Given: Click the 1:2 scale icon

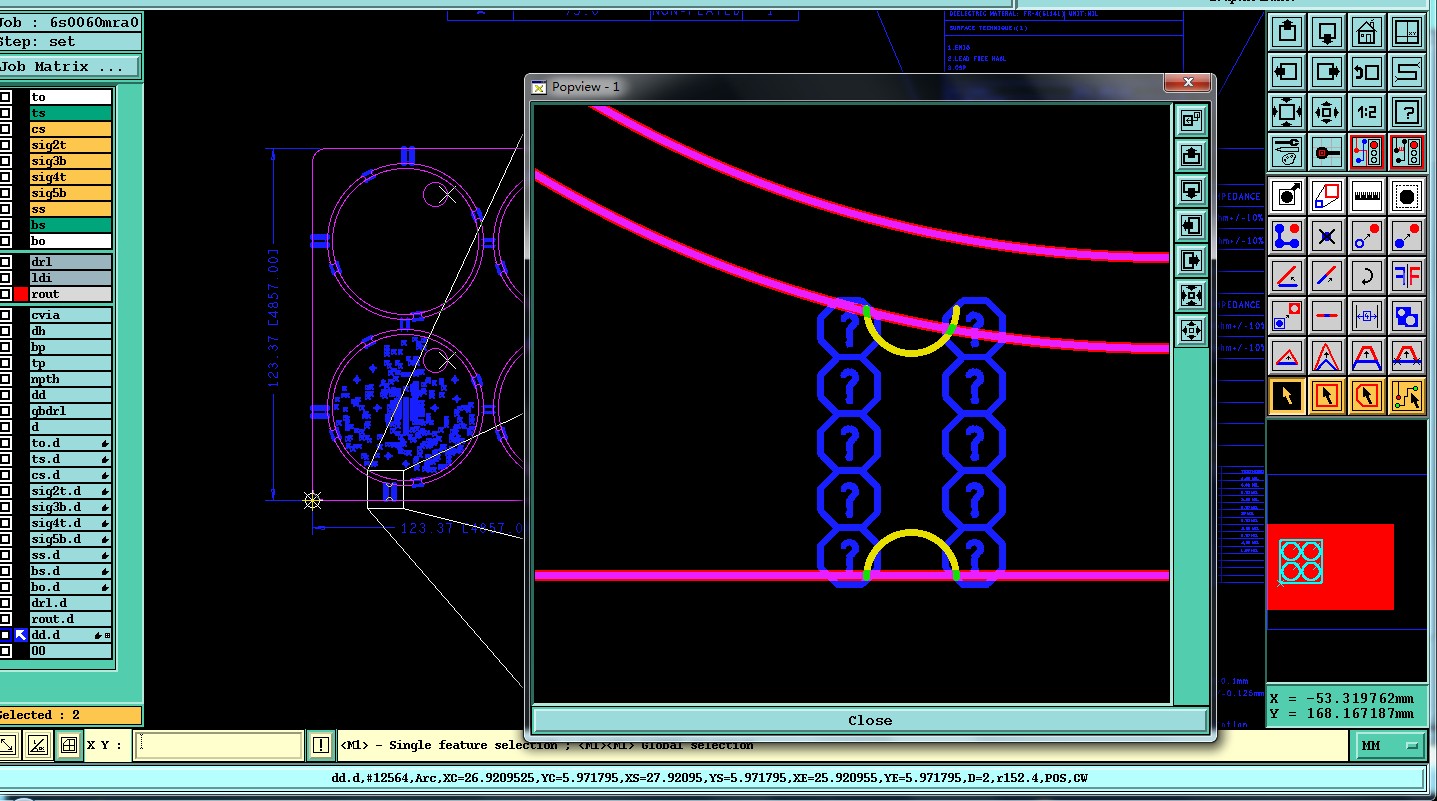Looking at the screenshot, I should (x=1367, y=112).
